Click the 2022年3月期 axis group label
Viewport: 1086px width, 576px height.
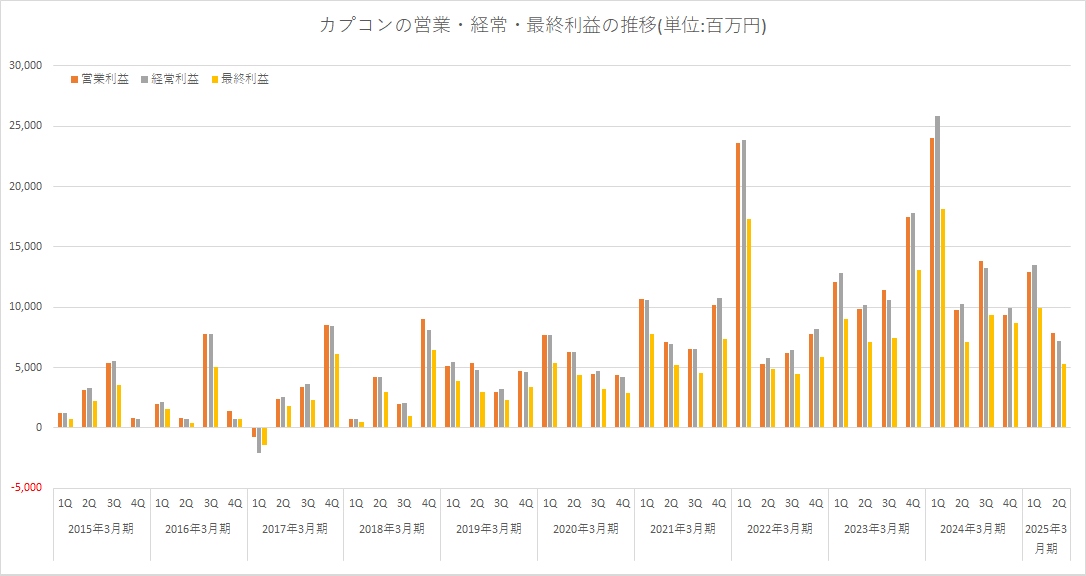coord(780,529)
